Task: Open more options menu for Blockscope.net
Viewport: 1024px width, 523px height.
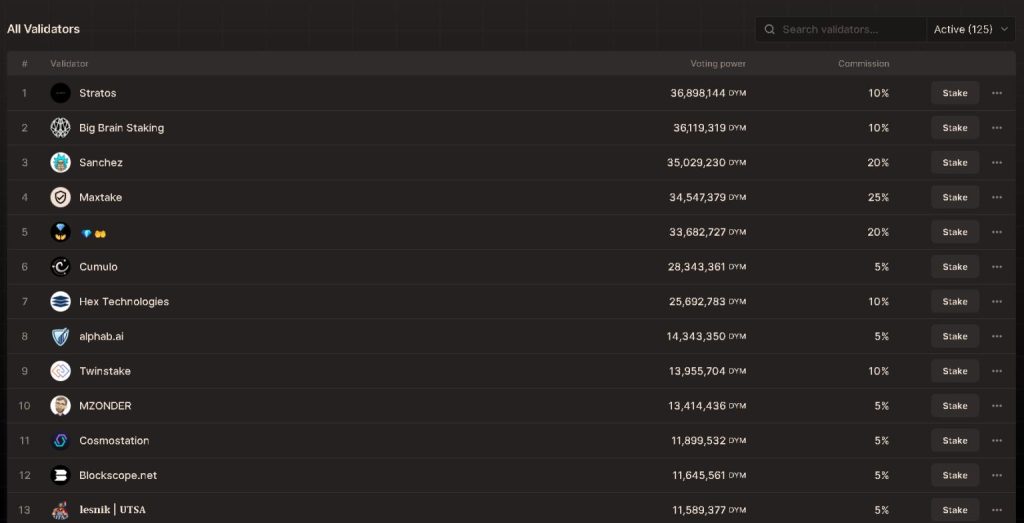Action: coord(997,475)
